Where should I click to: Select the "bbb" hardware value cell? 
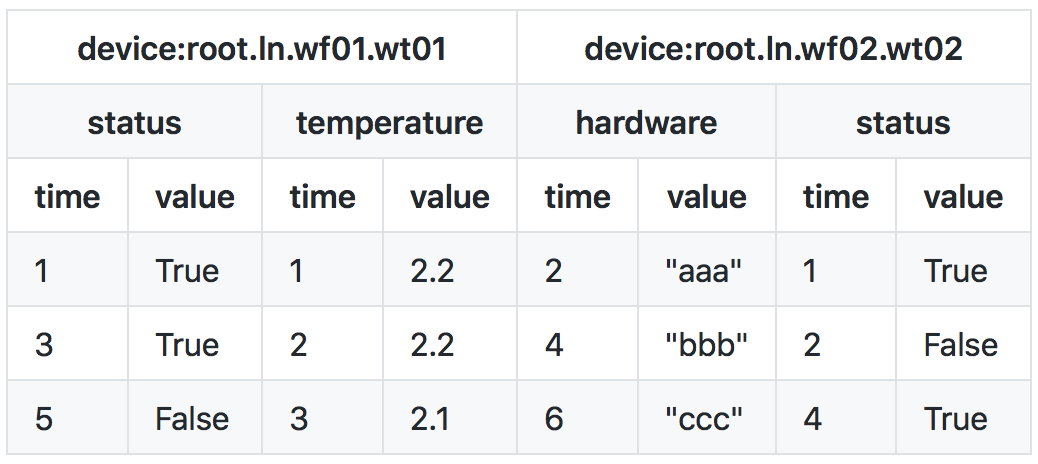click(x=706, y=345)
